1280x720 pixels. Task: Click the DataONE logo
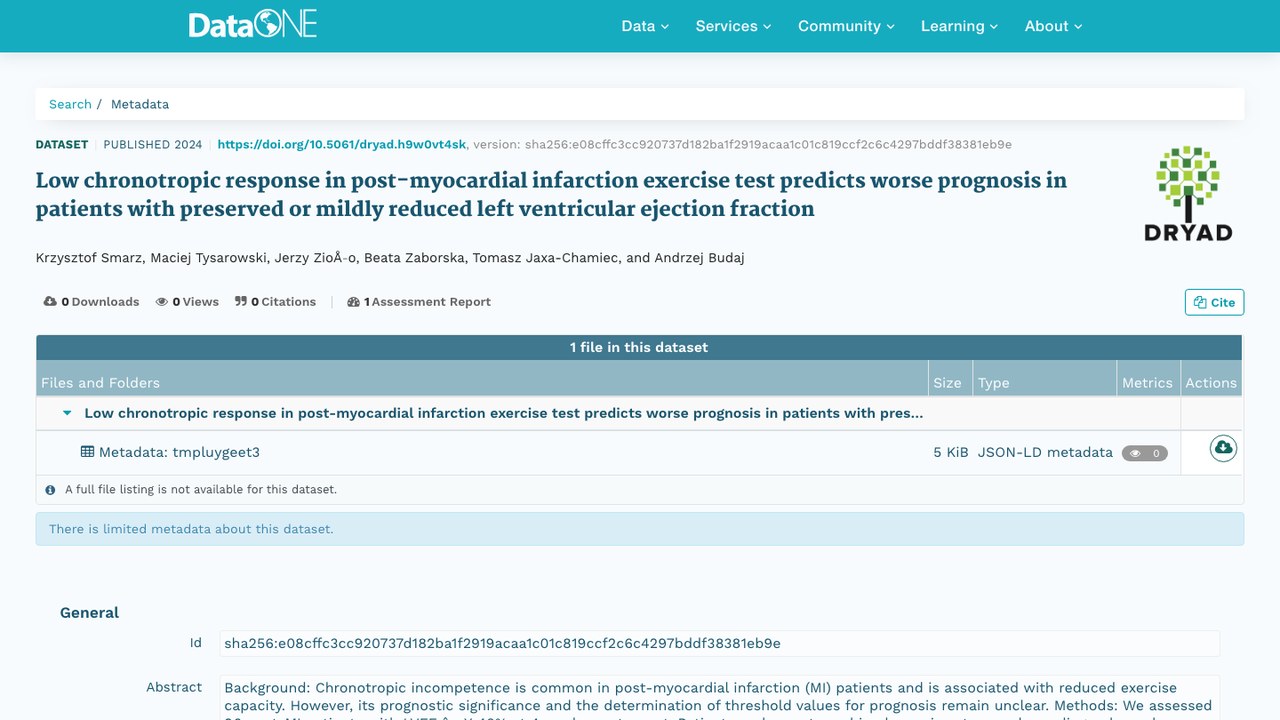pyautogui.click(x=253, y=25)
